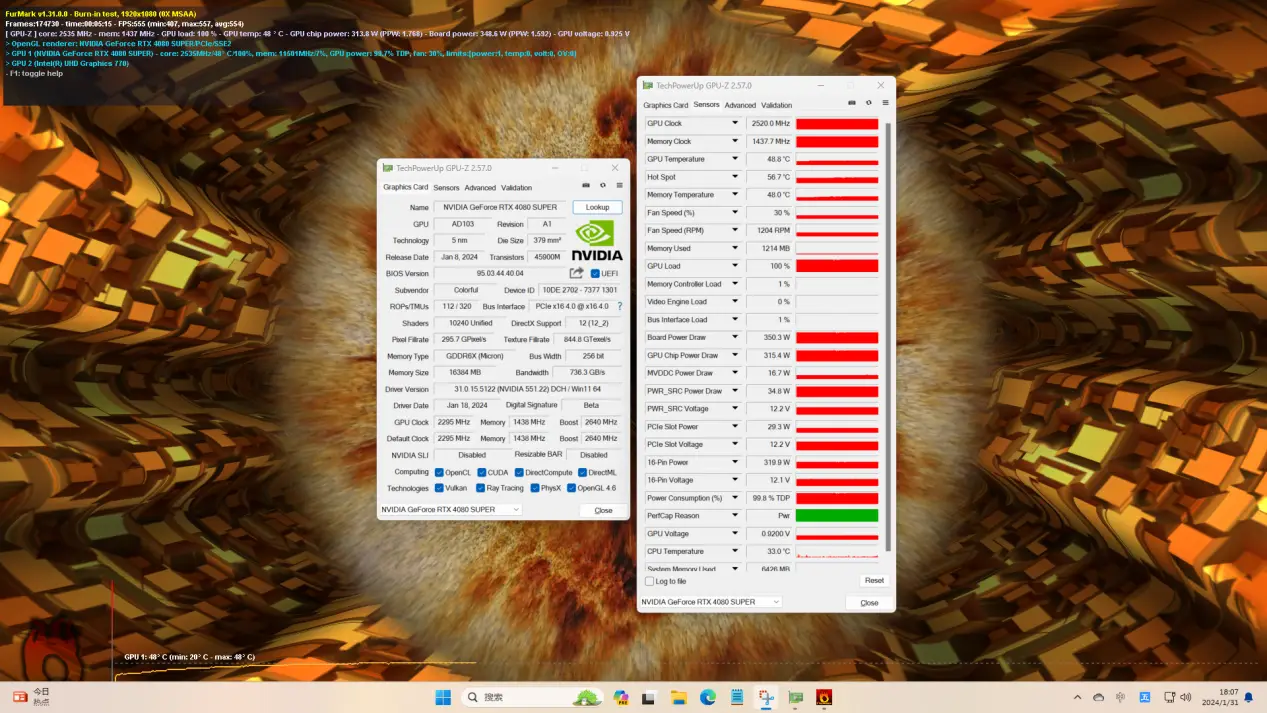Toggle the UEFI checkbox

(x=596, y=273)
